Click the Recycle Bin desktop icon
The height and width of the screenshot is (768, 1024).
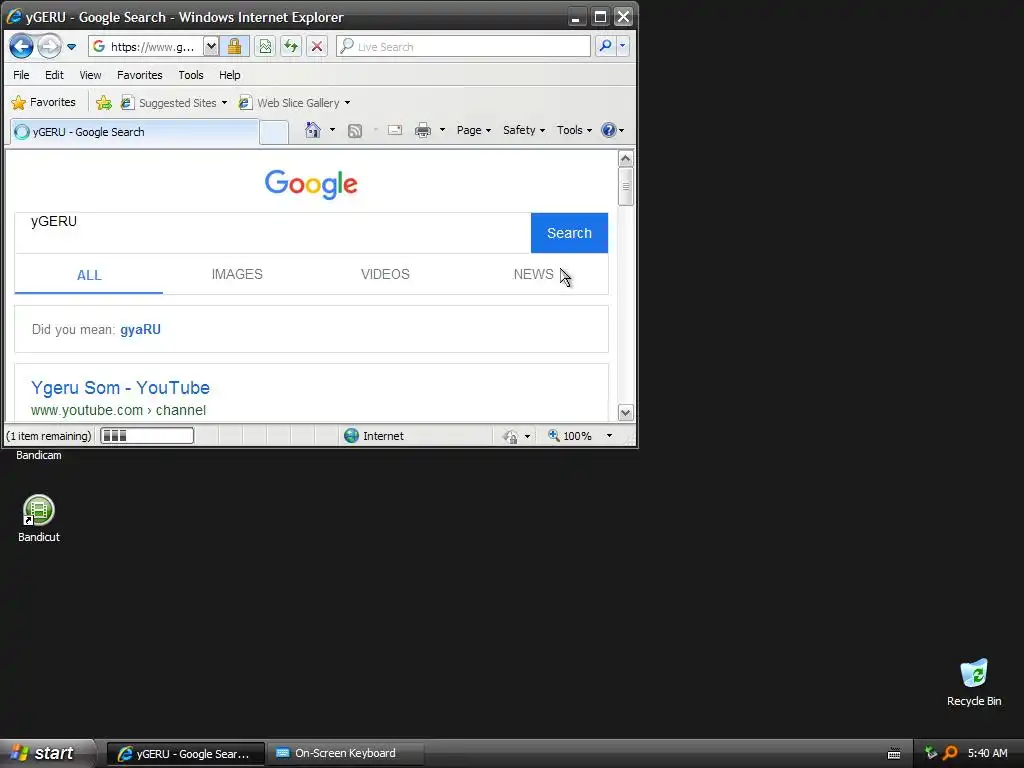pos(974,682)
